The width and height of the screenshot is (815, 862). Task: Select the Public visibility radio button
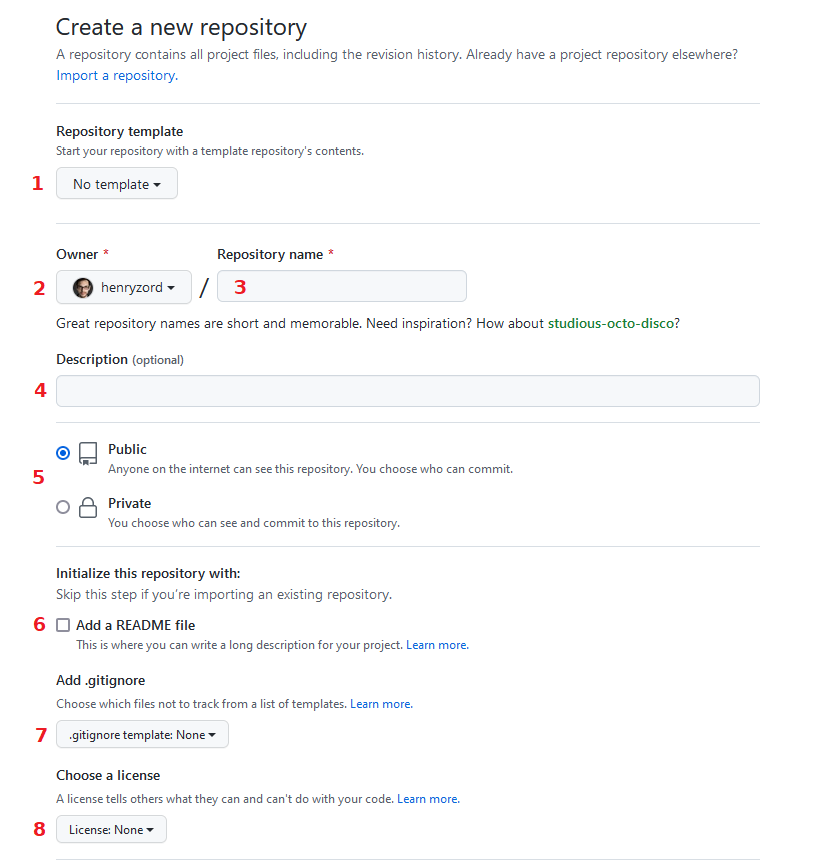tap(63, 453)
